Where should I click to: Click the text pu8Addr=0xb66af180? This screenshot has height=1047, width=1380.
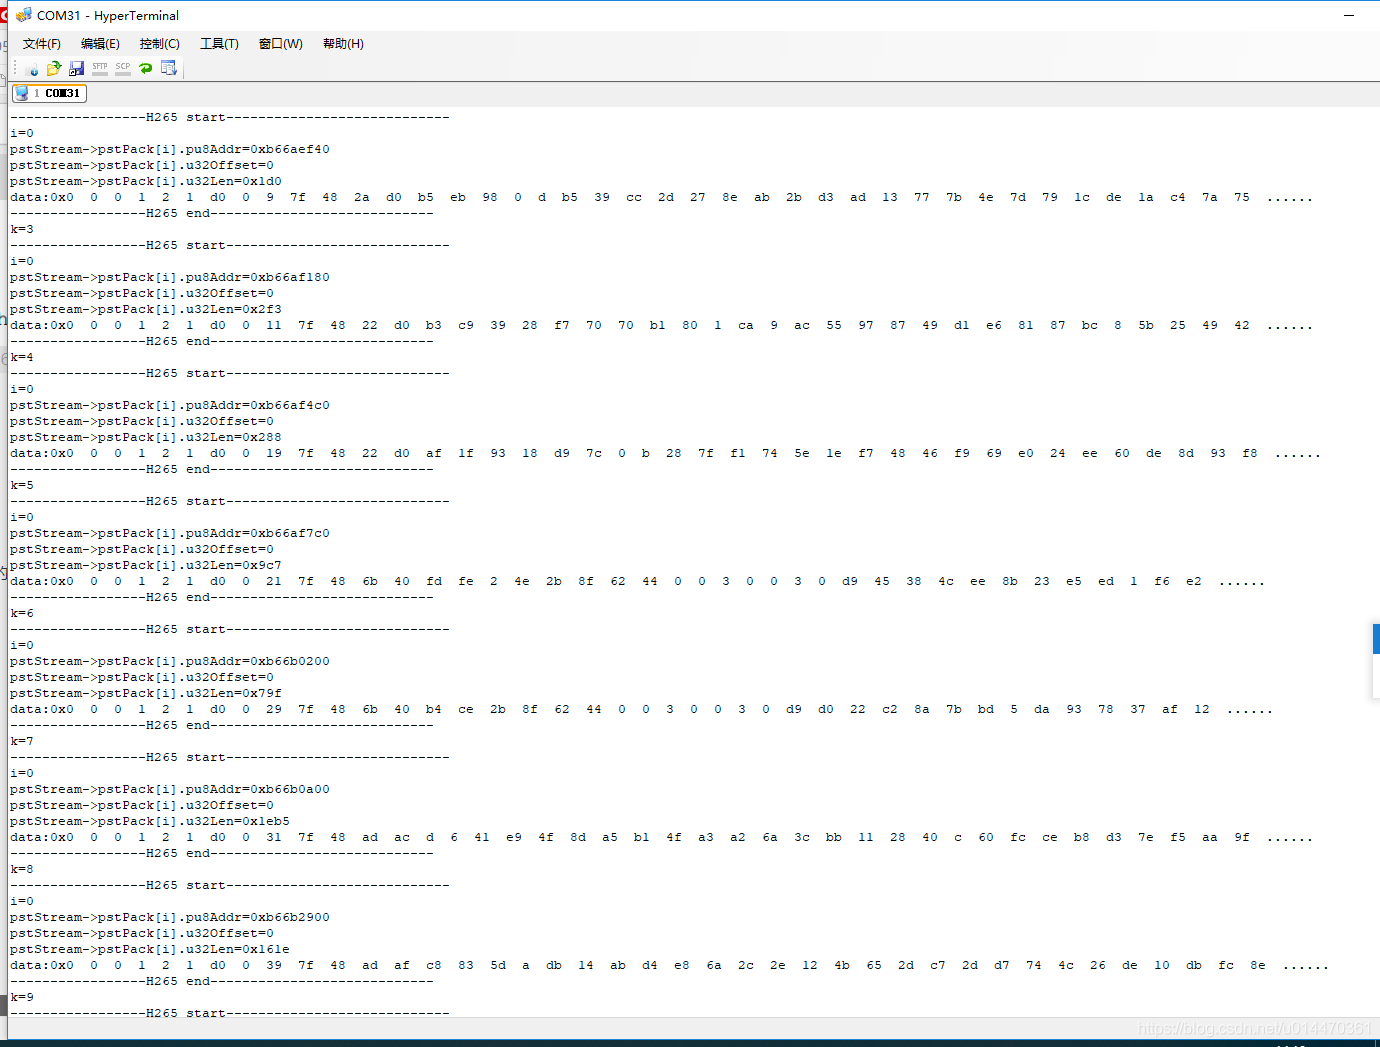(257, 277)
